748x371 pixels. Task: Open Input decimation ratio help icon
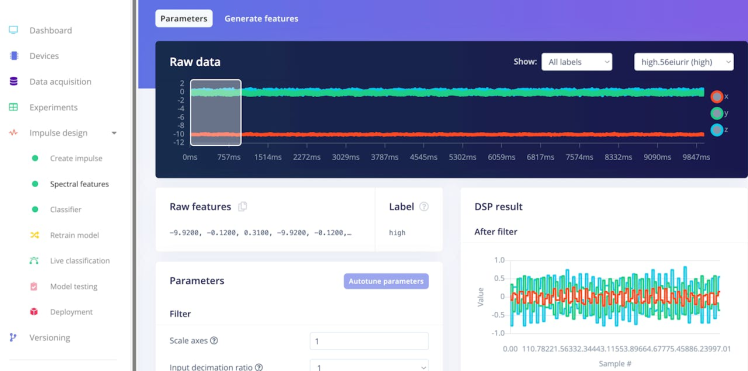(x=259, y=367)
